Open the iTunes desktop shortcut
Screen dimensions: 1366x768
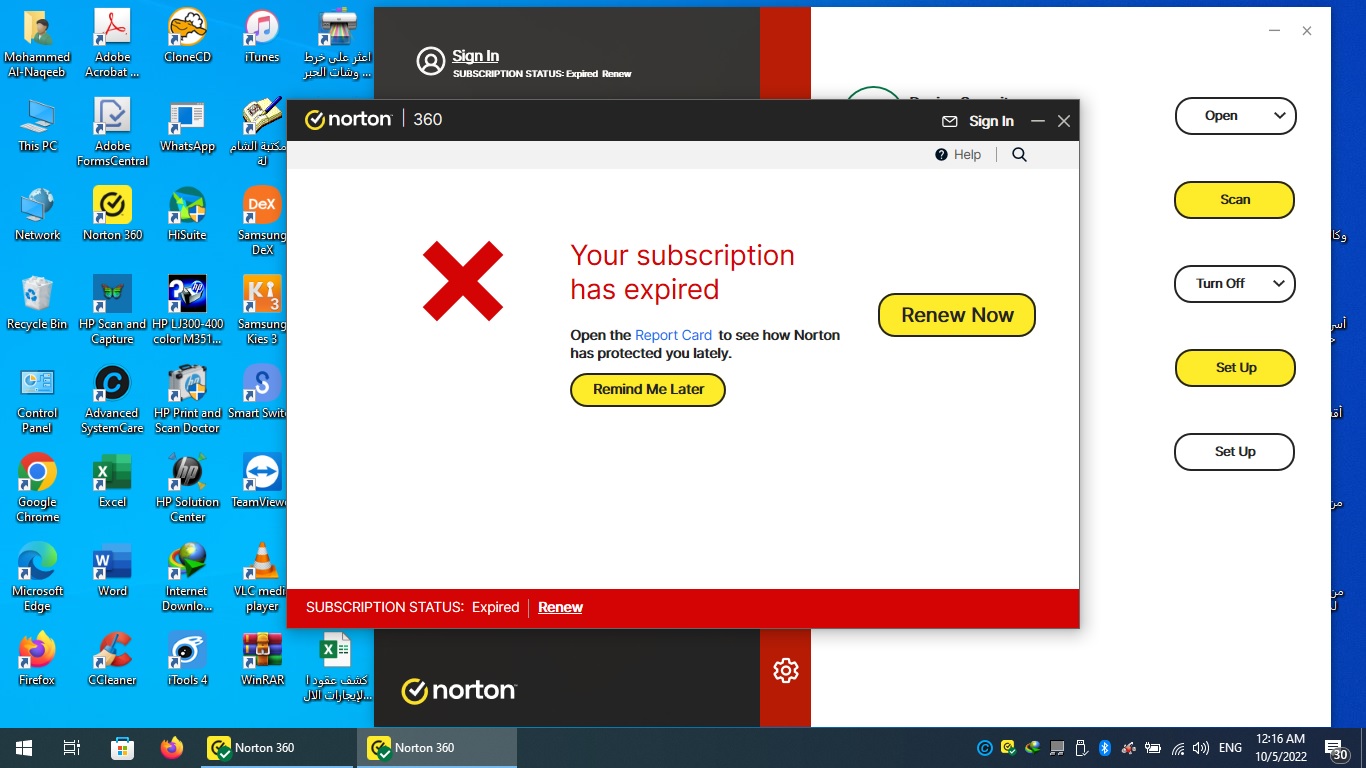point(262,35)
